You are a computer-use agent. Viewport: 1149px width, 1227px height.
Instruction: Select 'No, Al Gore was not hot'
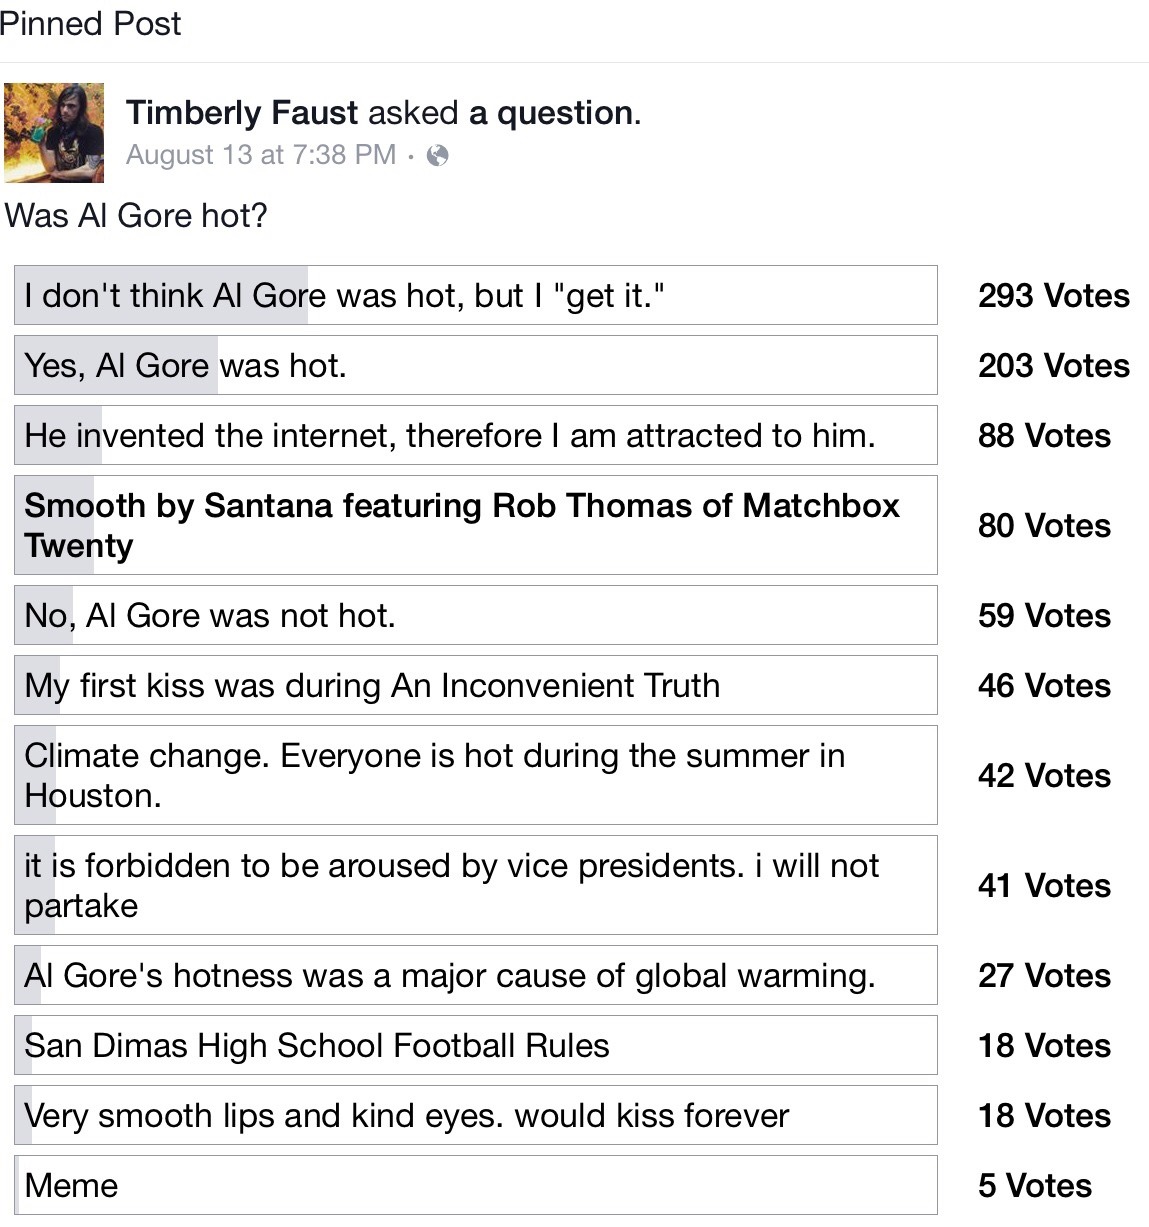pos(475,615)
